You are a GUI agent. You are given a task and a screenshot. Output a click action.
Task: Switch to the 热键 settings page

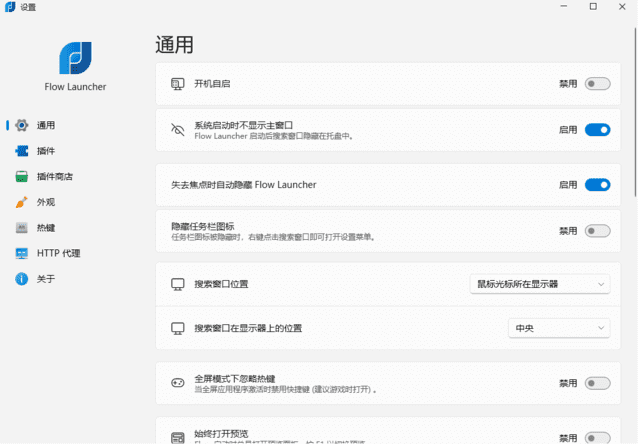[x=46, y=228]
